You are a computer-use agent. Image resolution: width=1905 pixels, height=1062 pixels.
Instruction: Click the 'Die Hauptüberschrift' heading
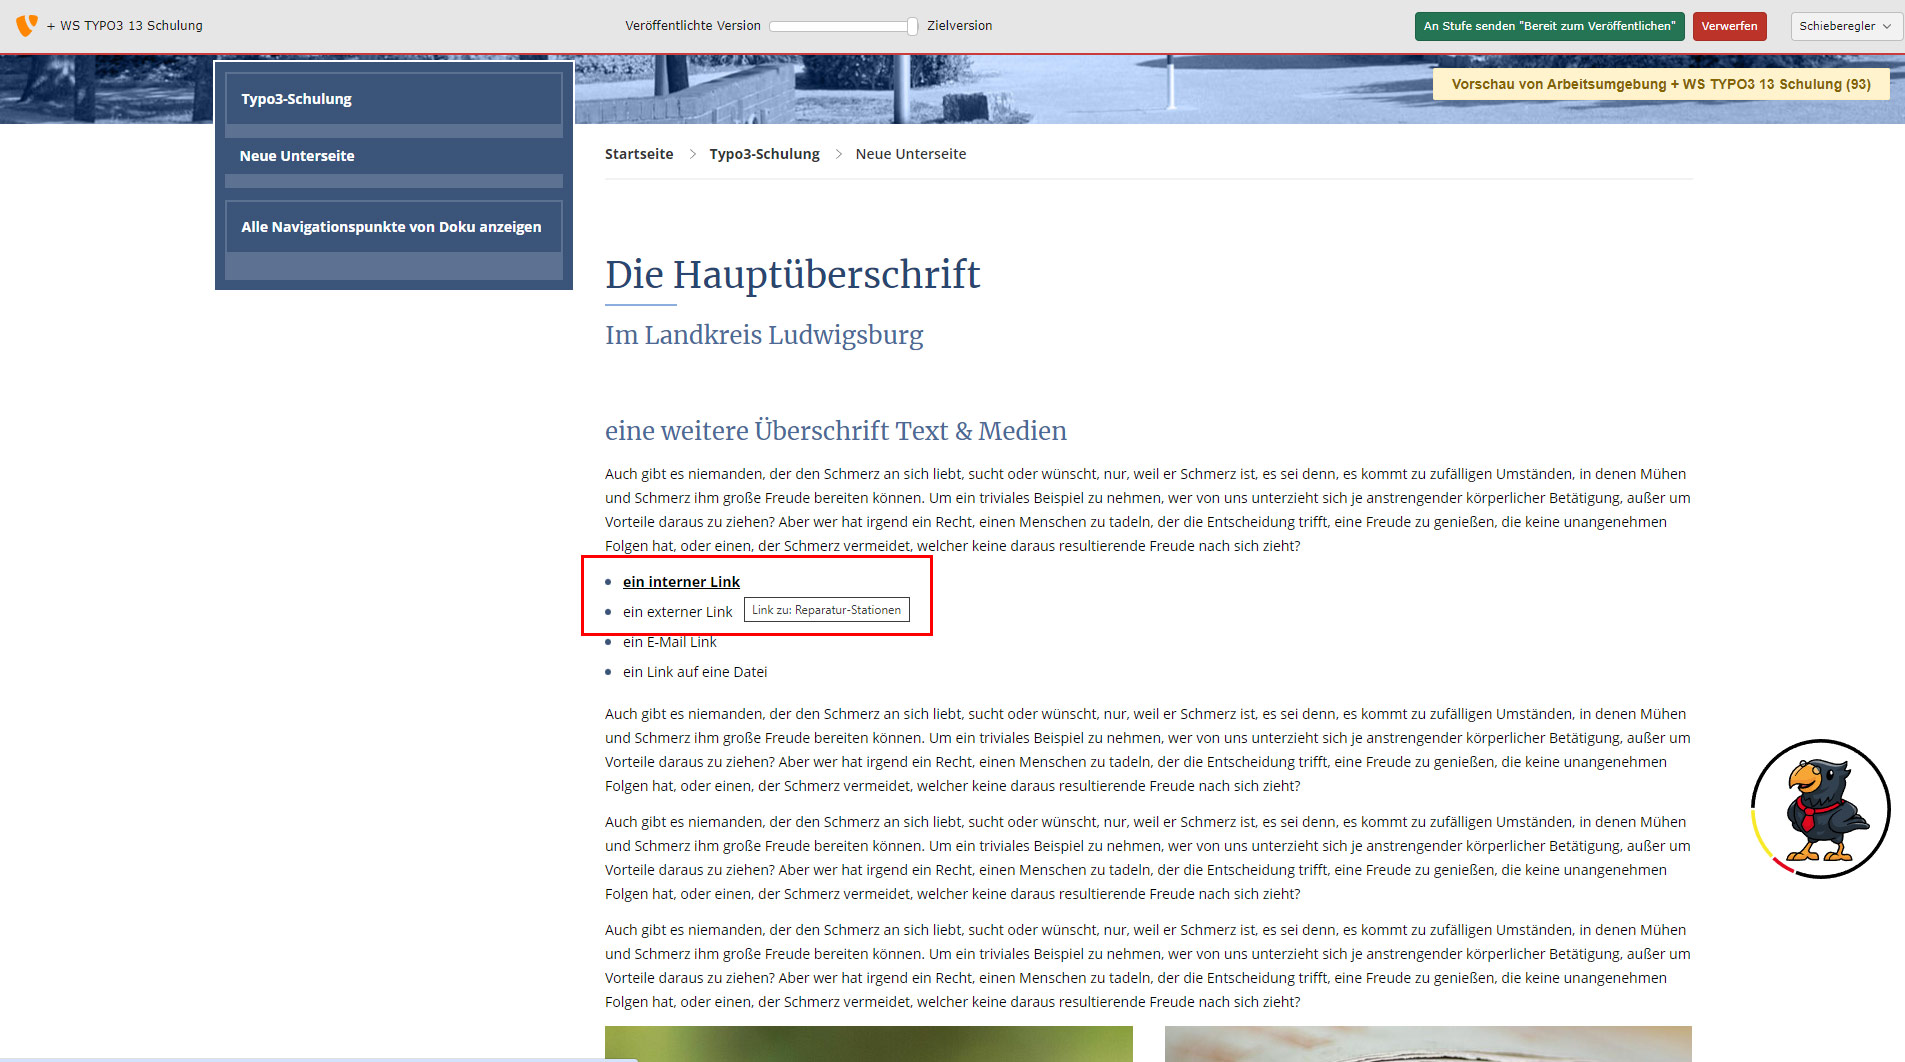pyautogui.click(x=792, y=274)
